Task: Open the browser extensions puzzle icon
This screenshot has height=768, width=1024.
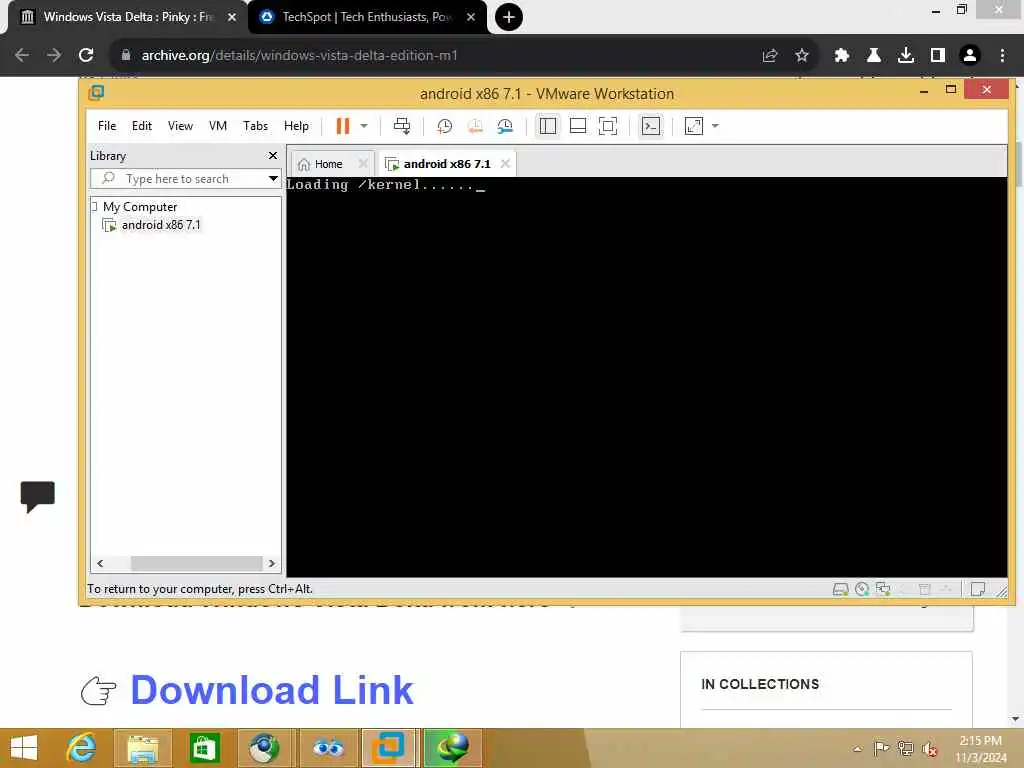Action: coord(842,56)
